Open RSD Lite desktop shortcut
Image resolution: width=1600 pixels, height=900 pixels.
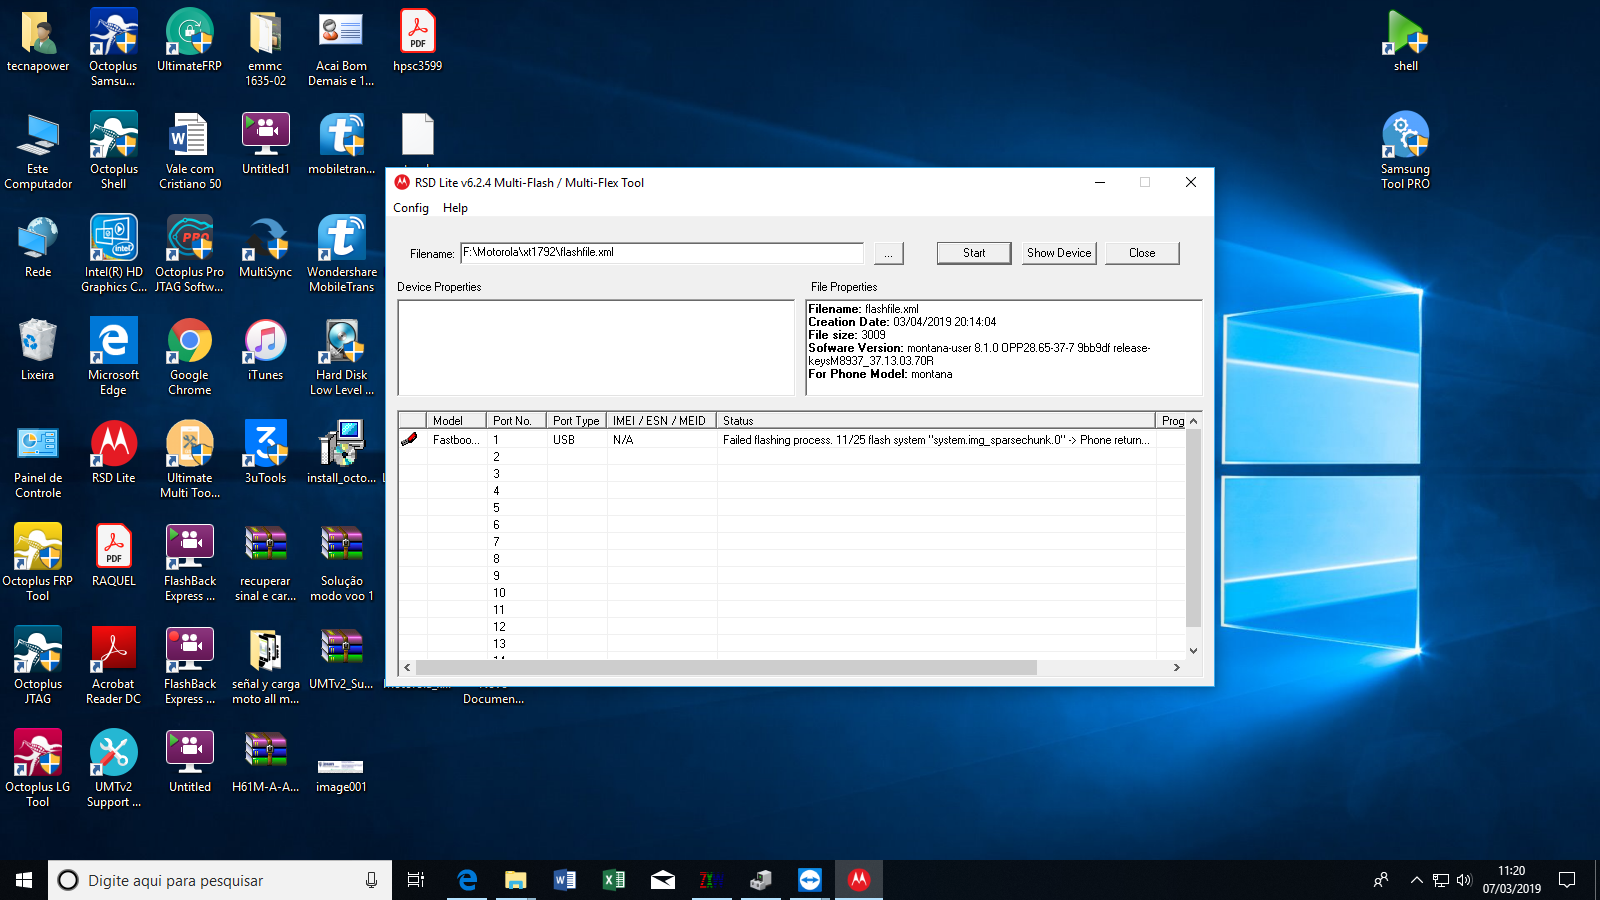click(x=114, y=453)
